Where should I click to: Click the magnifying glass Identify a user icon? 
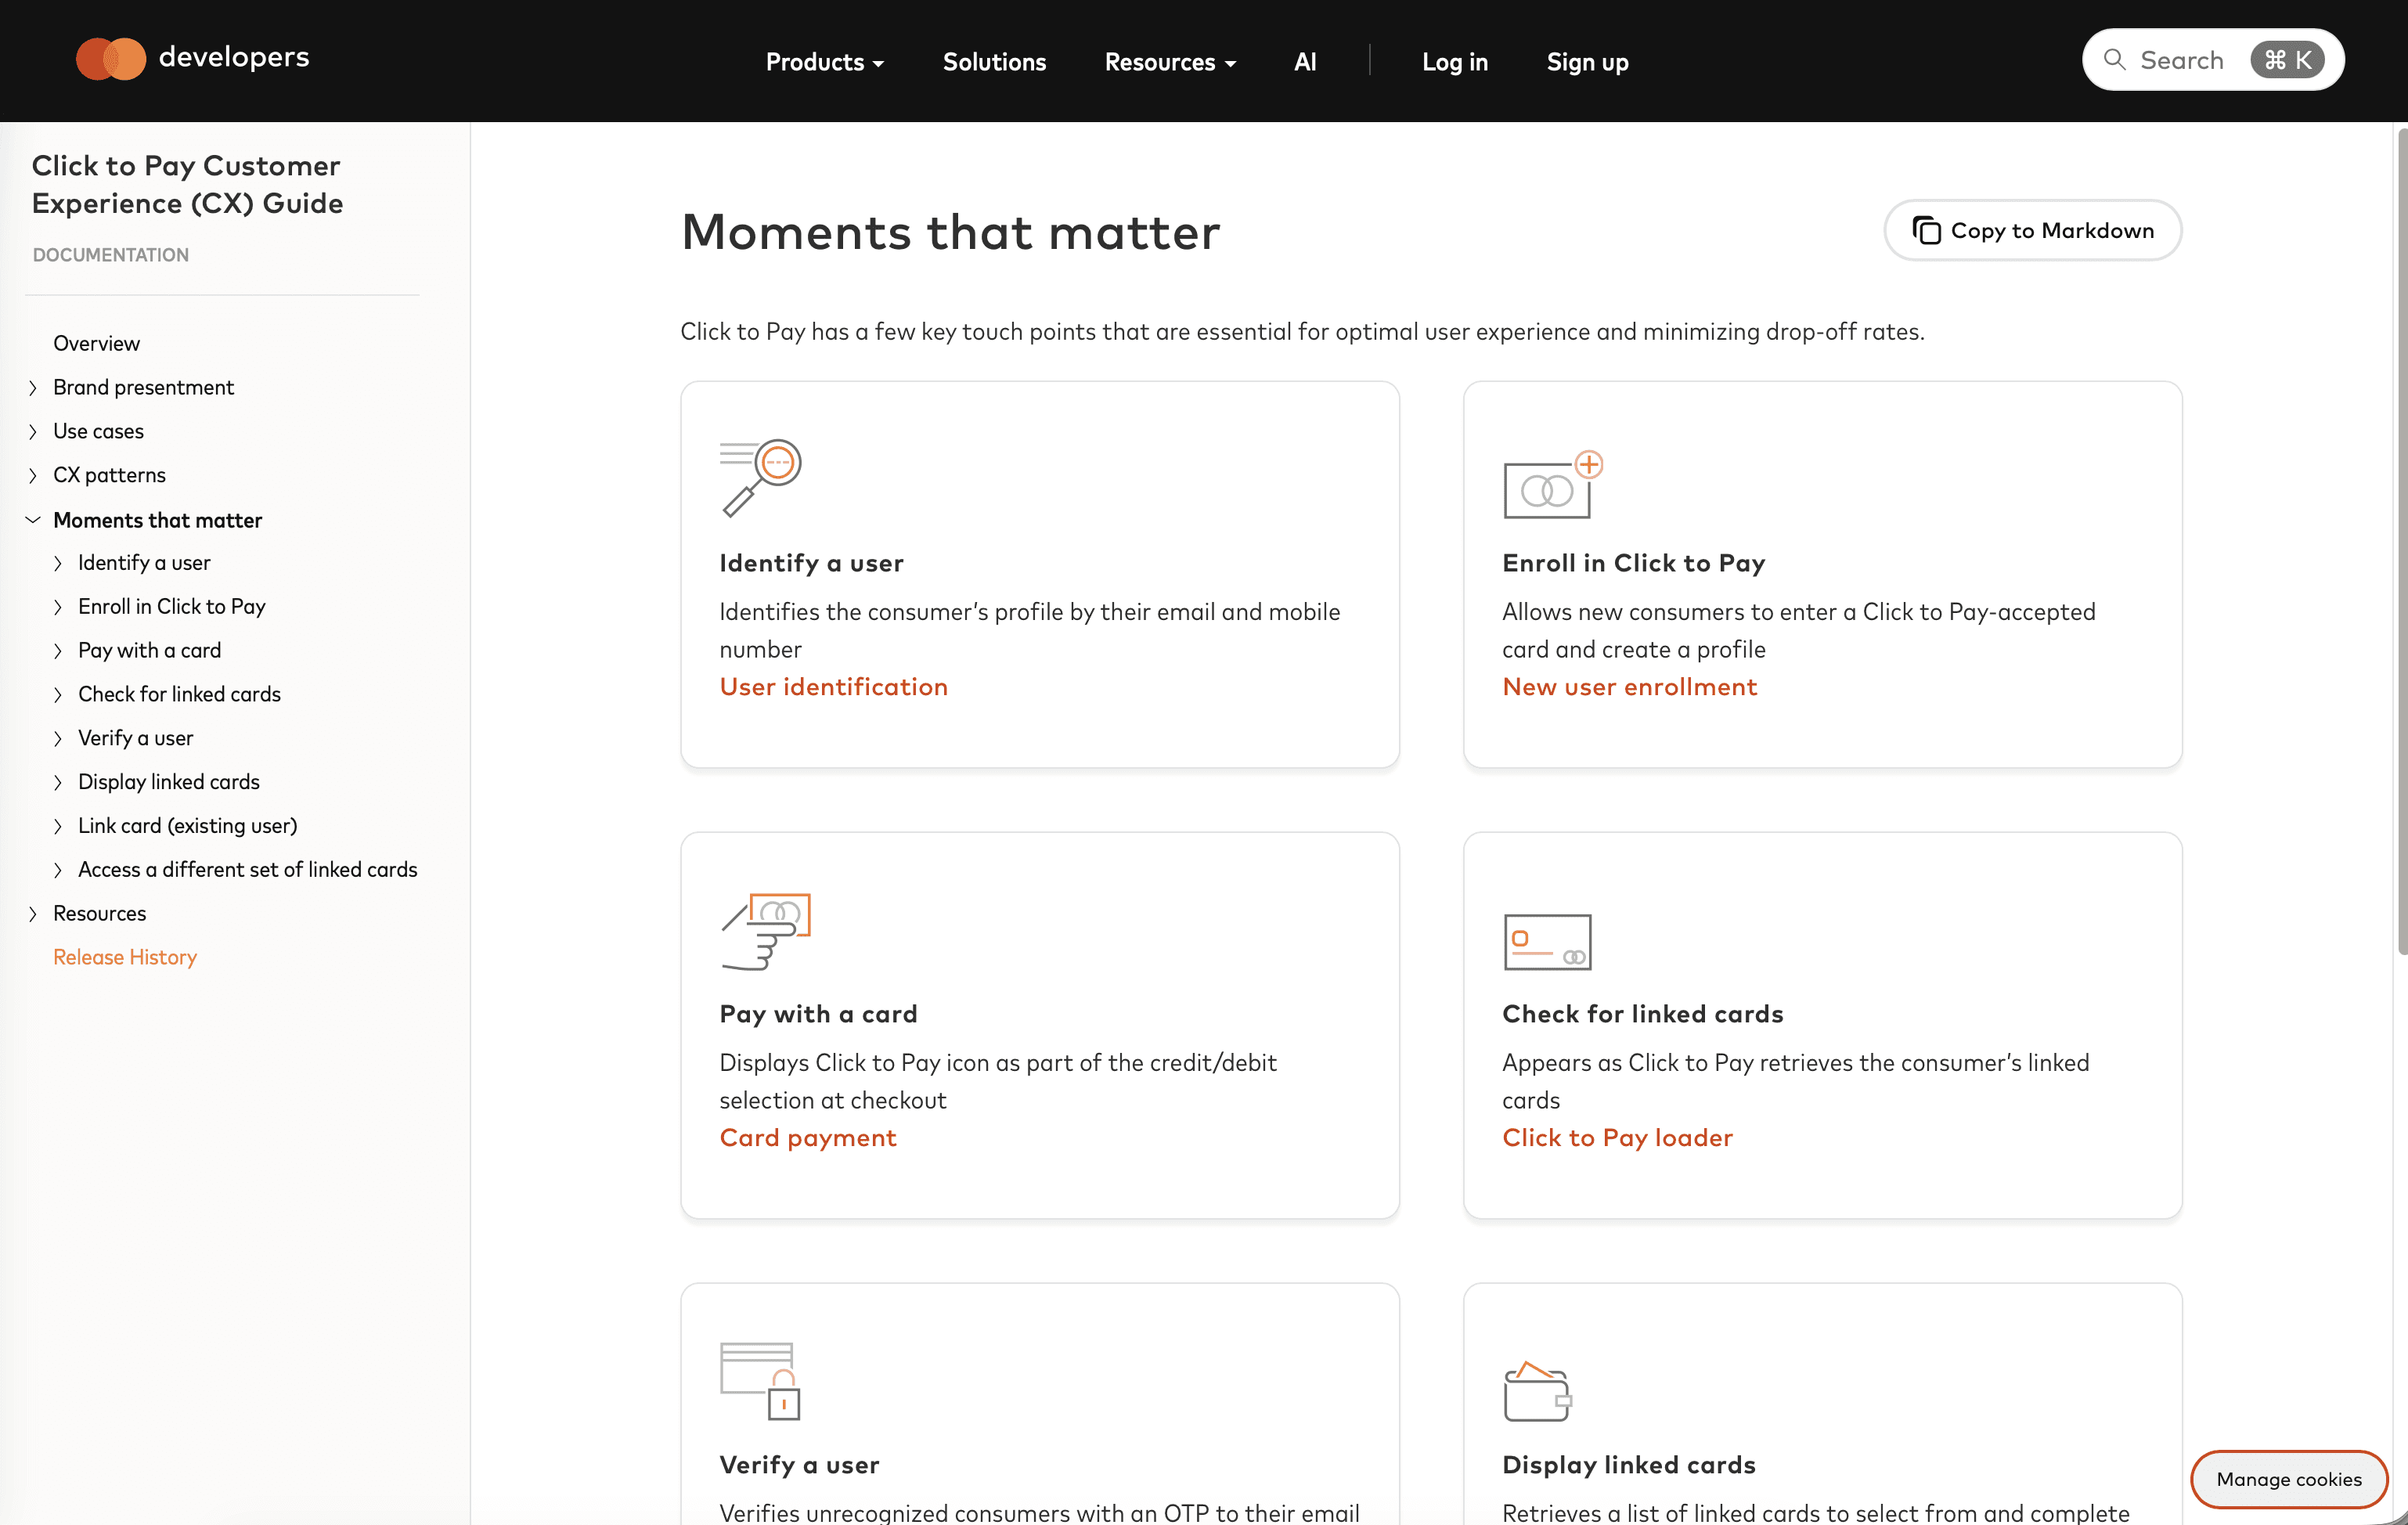click(x=760, y=477)
